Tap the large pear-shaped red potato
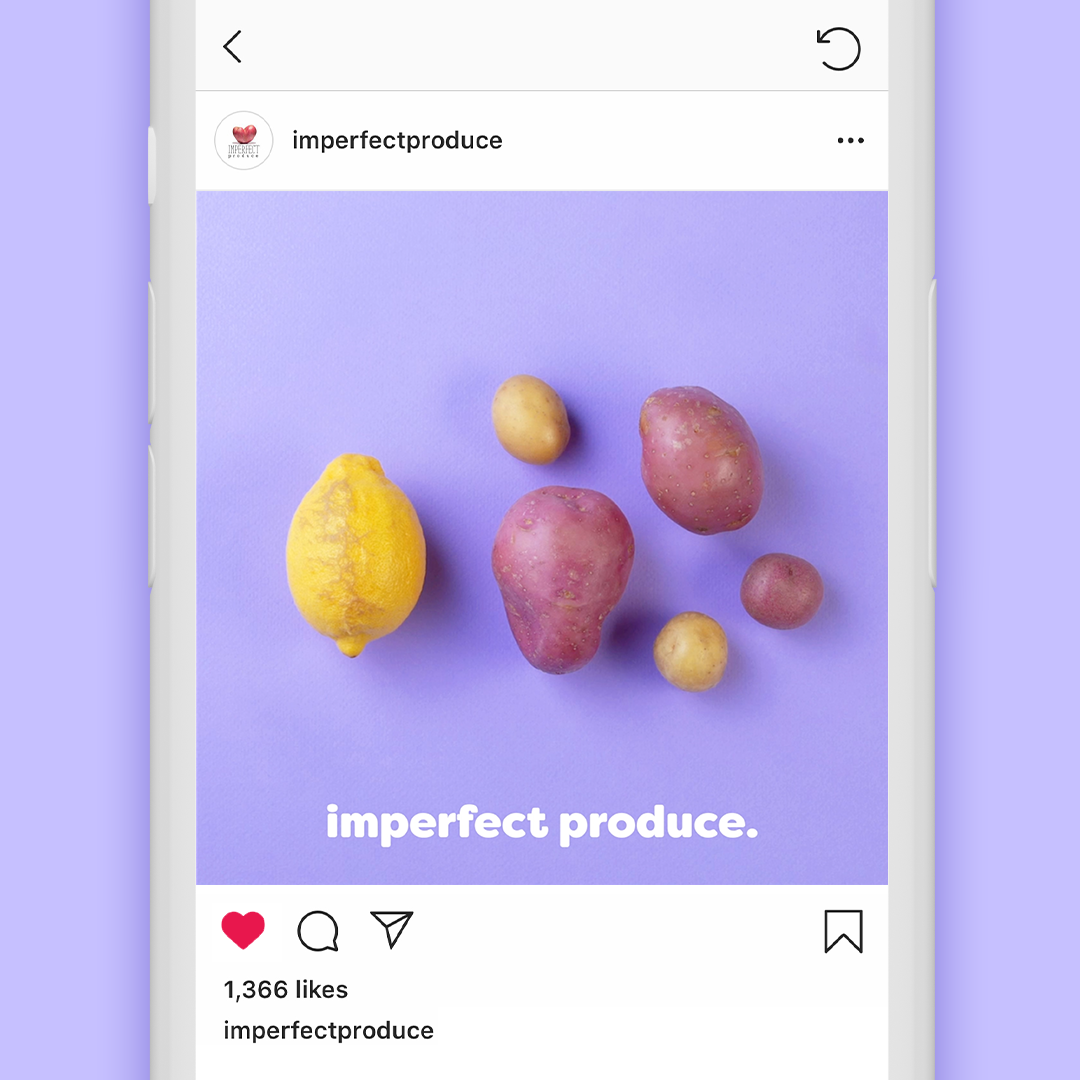This screenshot has height=1080, width=1080. click(562, 580)
